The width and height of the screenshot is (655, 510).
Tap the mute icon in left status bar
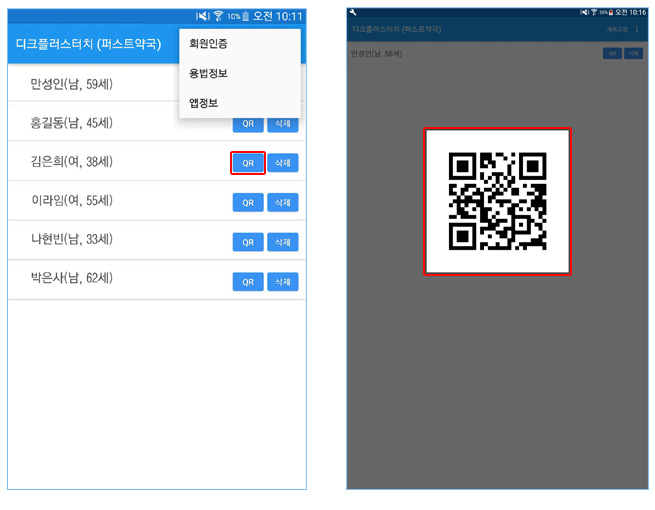coord(203,16)
